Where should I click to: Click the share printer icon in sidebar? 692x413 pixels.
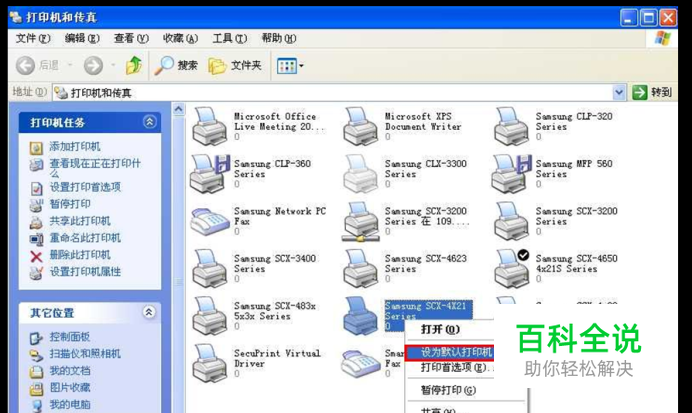click(36, 222)
